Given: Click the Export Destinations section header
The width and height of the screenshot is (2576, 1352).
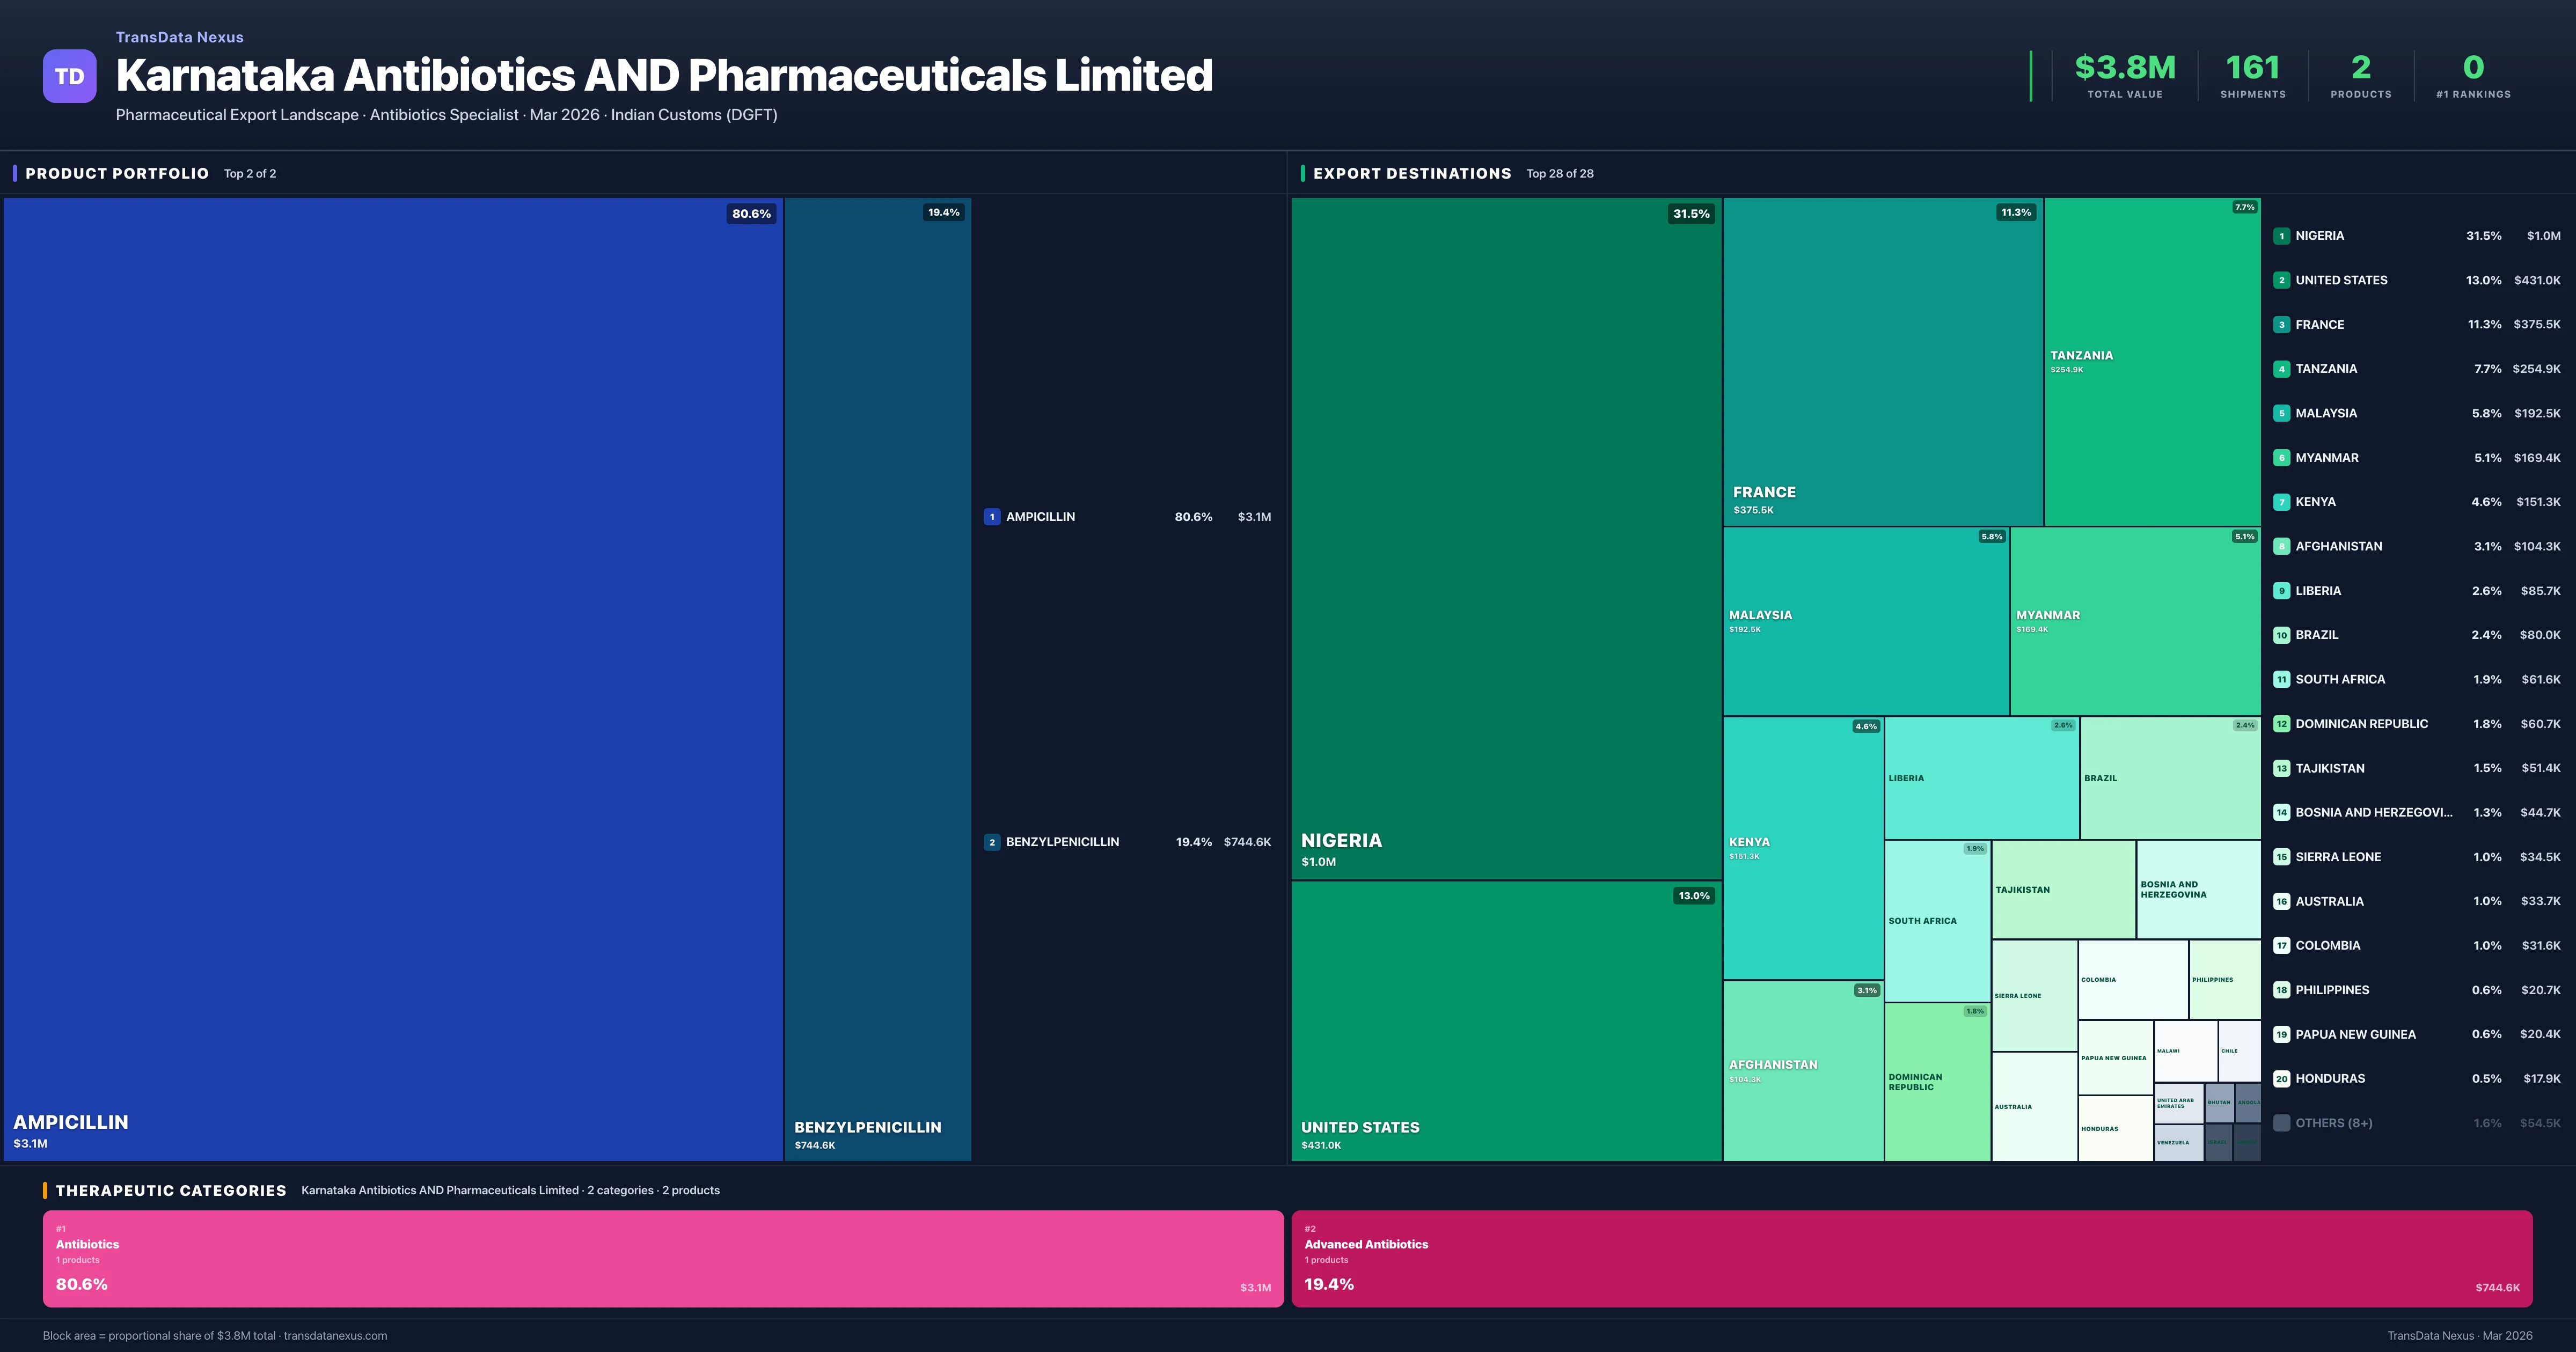Looking at the screenshot, I should 1411,173.
